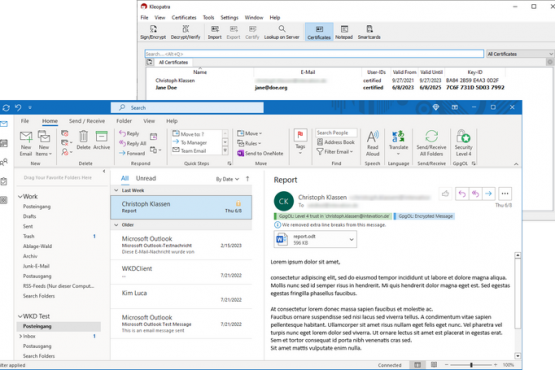
Task: Click New Email in Outlook ribbon
Action: [26, 143]
